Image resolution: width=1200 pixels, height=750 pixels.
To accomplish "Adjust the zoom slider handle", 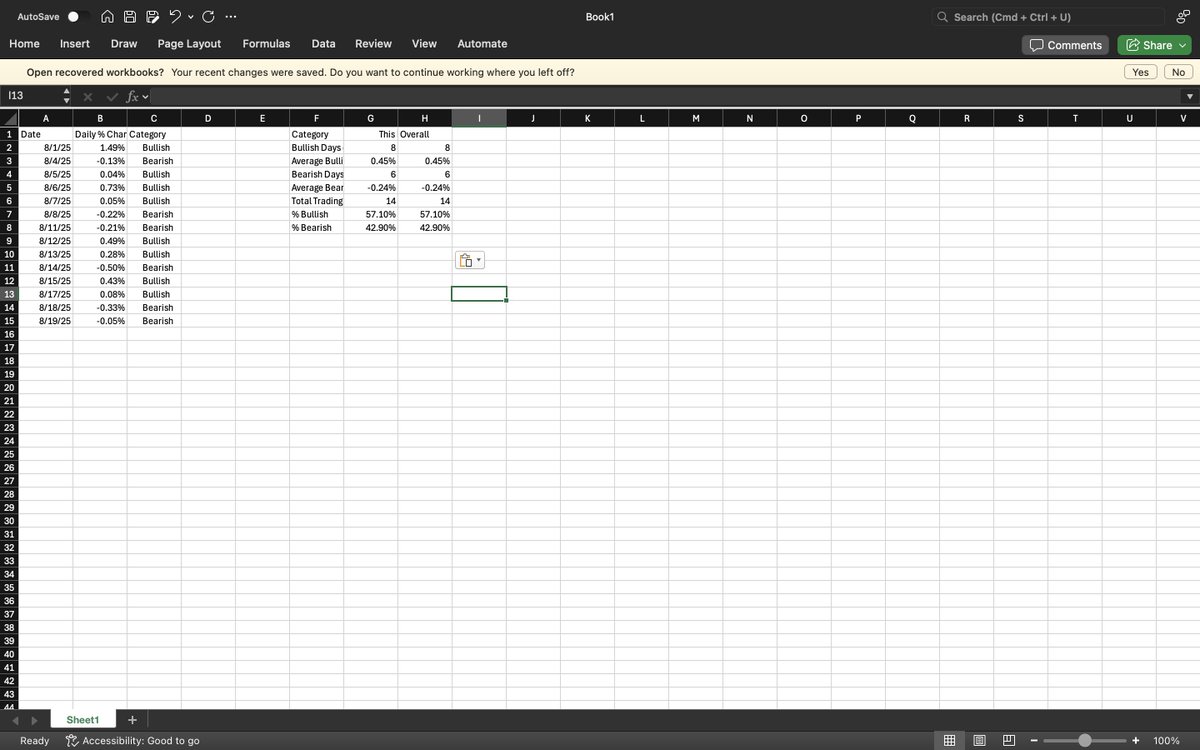I will point(1085,740).
